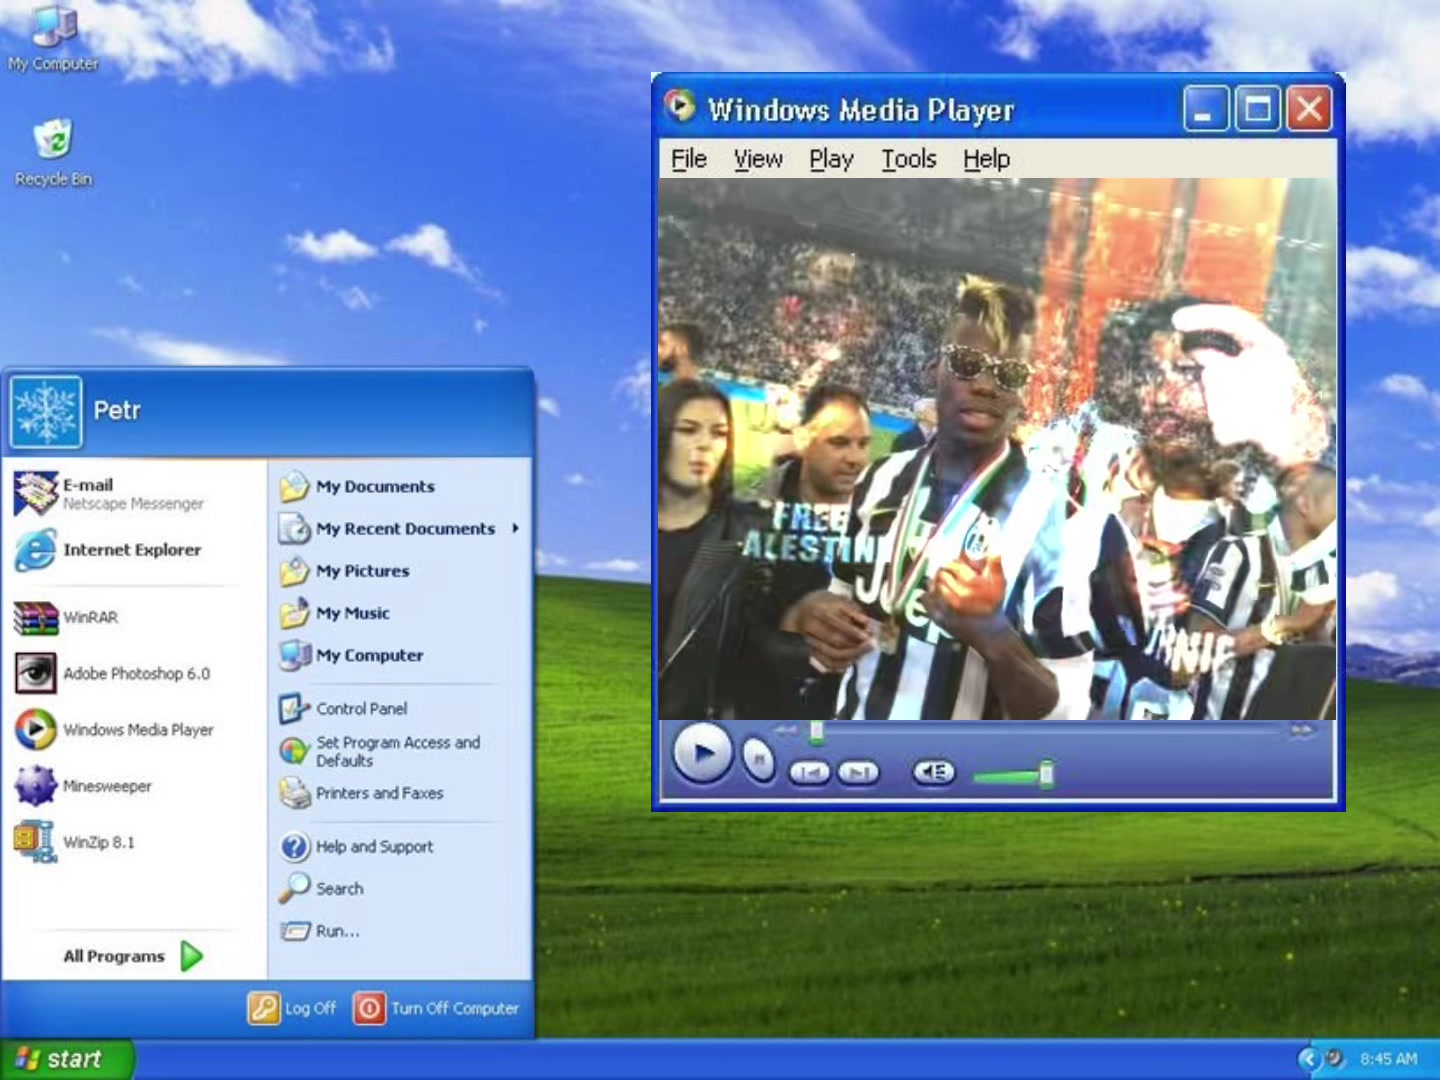Expand the My Recent Documents submenu

402,529
